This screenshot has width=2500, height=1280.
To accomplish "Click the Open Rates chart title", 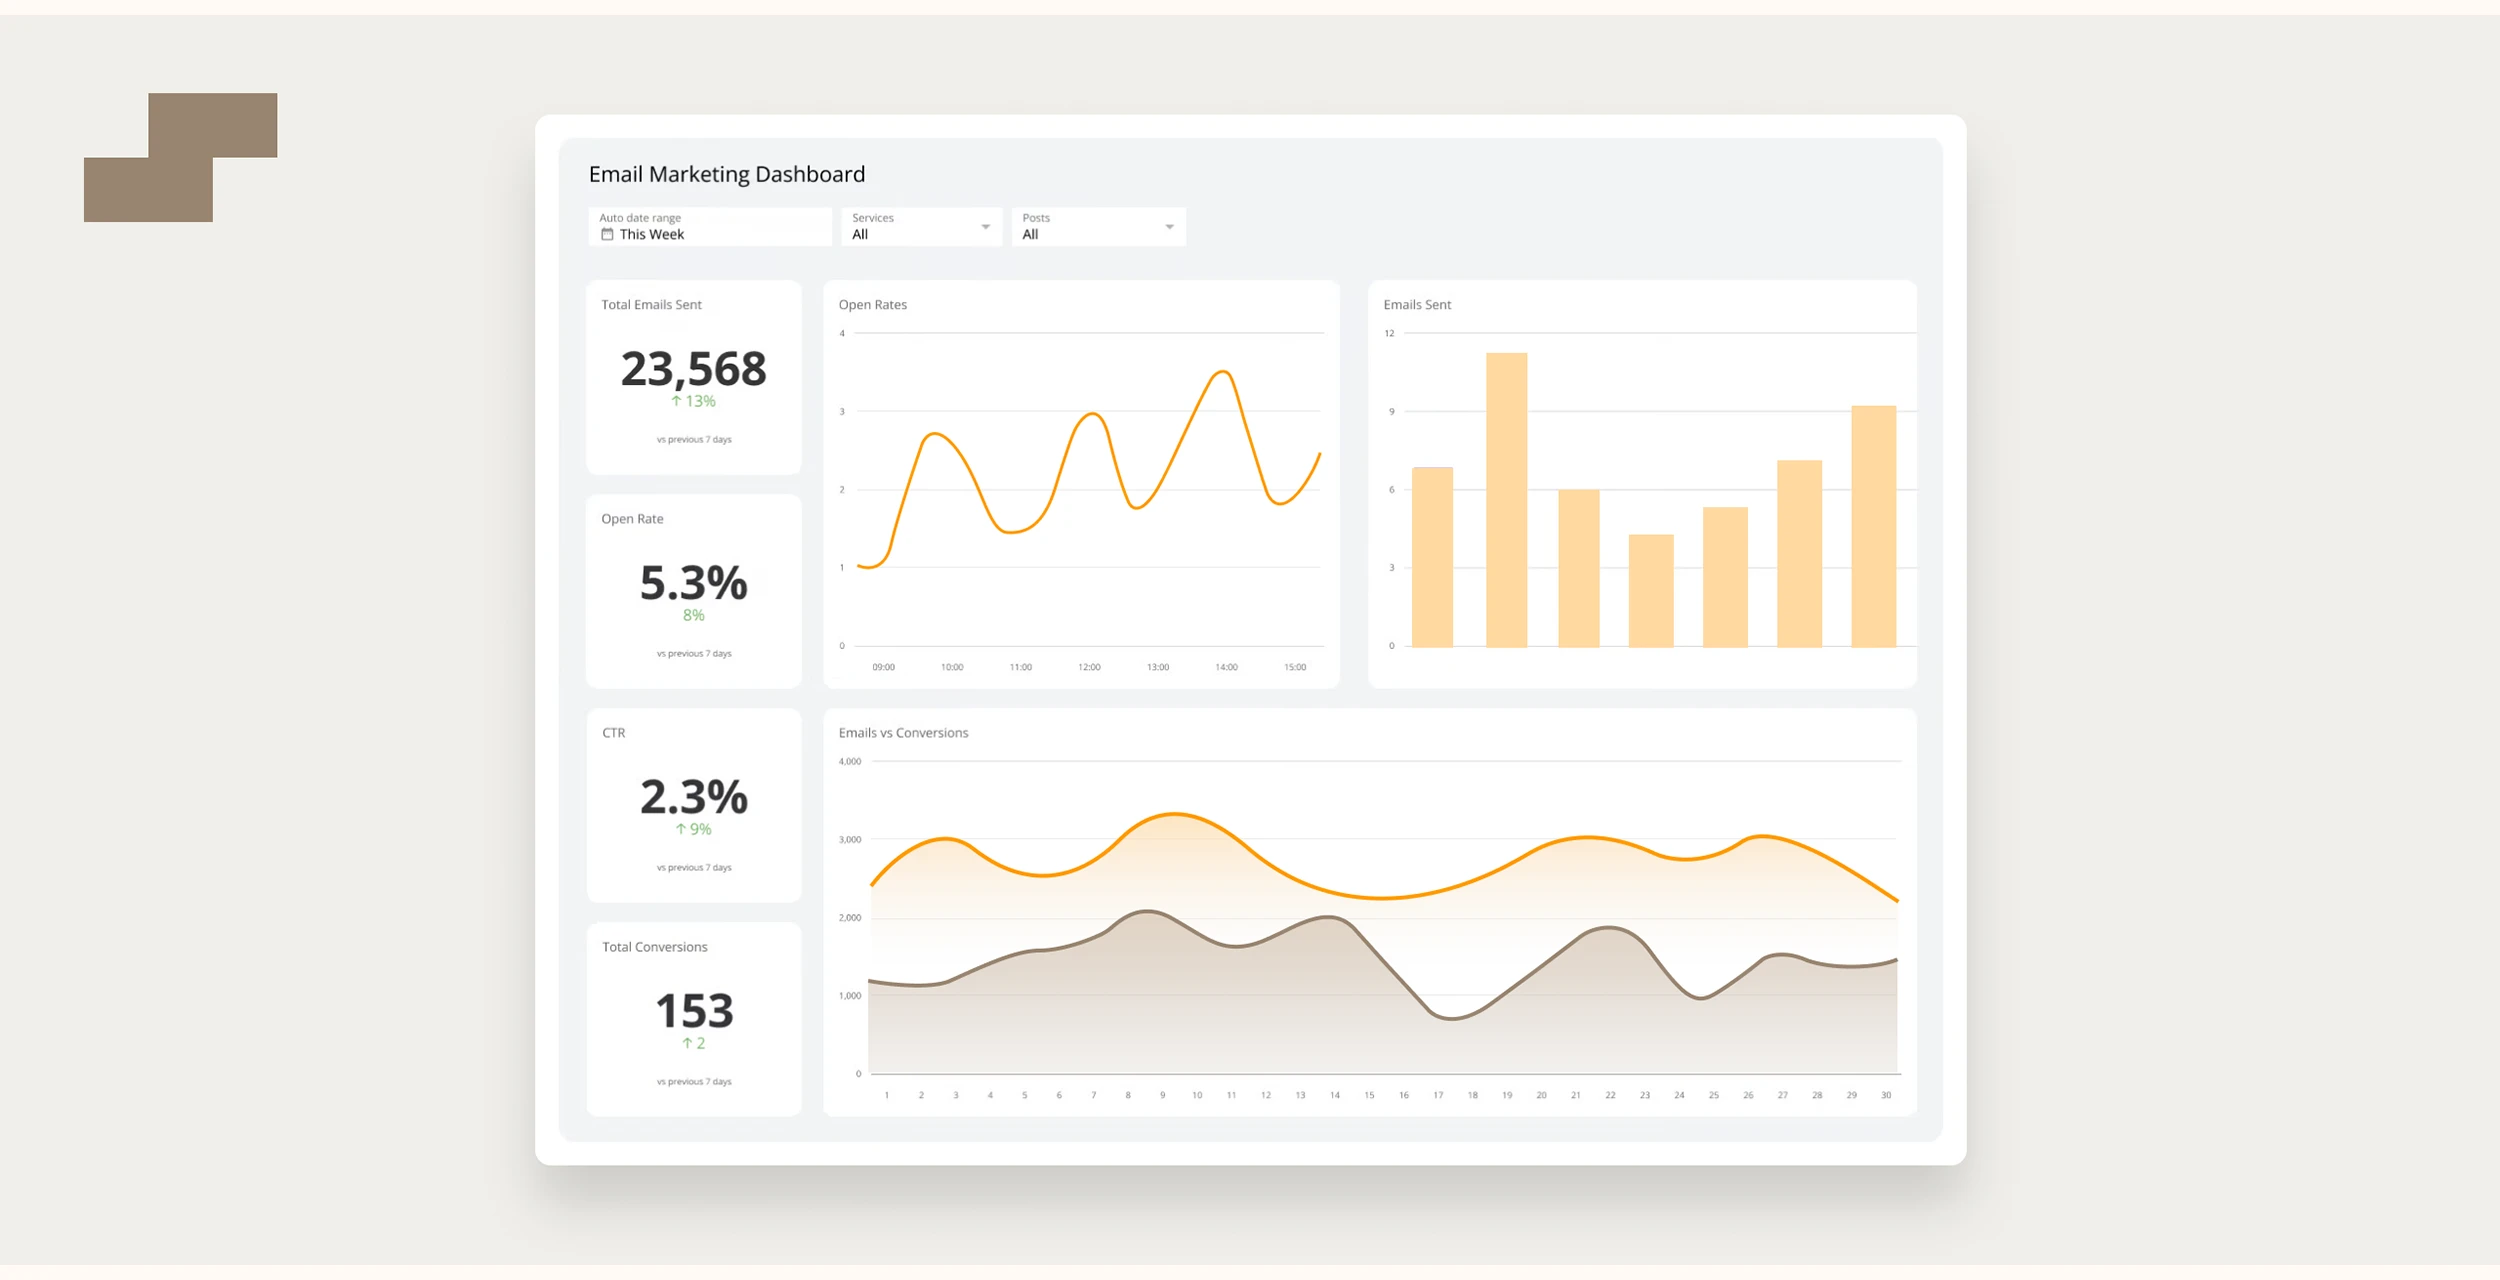I will pyautogui.click(x=872, y=305).
